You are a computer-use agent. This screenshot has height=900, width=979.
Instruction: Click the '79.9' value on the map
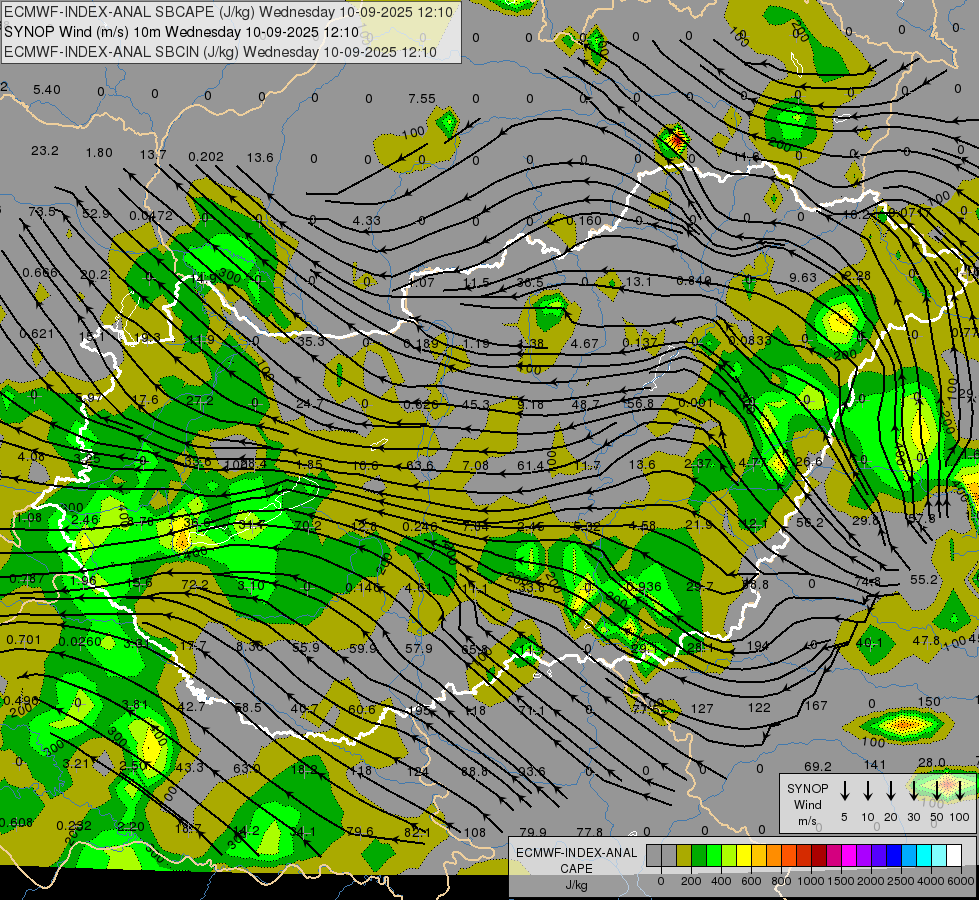(x=533, y=833)
